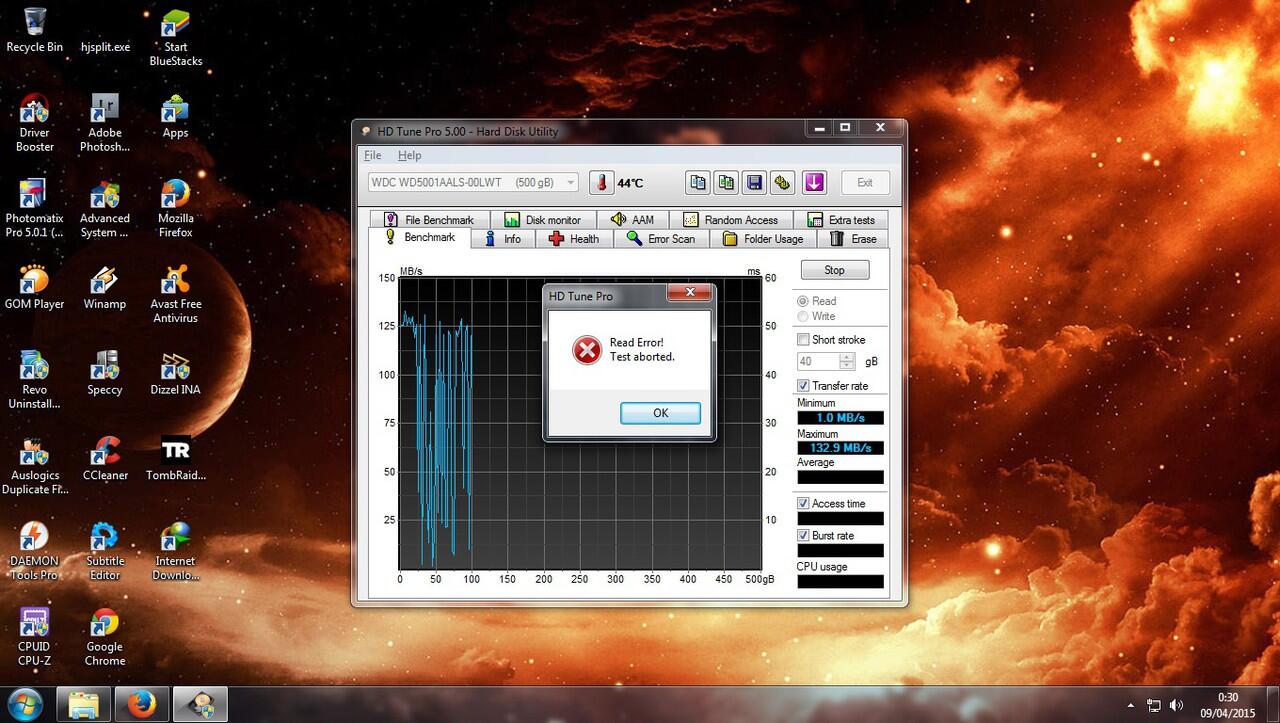This screenshot has height=723, width=1280.
Task: Click the Exit button in HD Tune
Action: coord(864,182)
